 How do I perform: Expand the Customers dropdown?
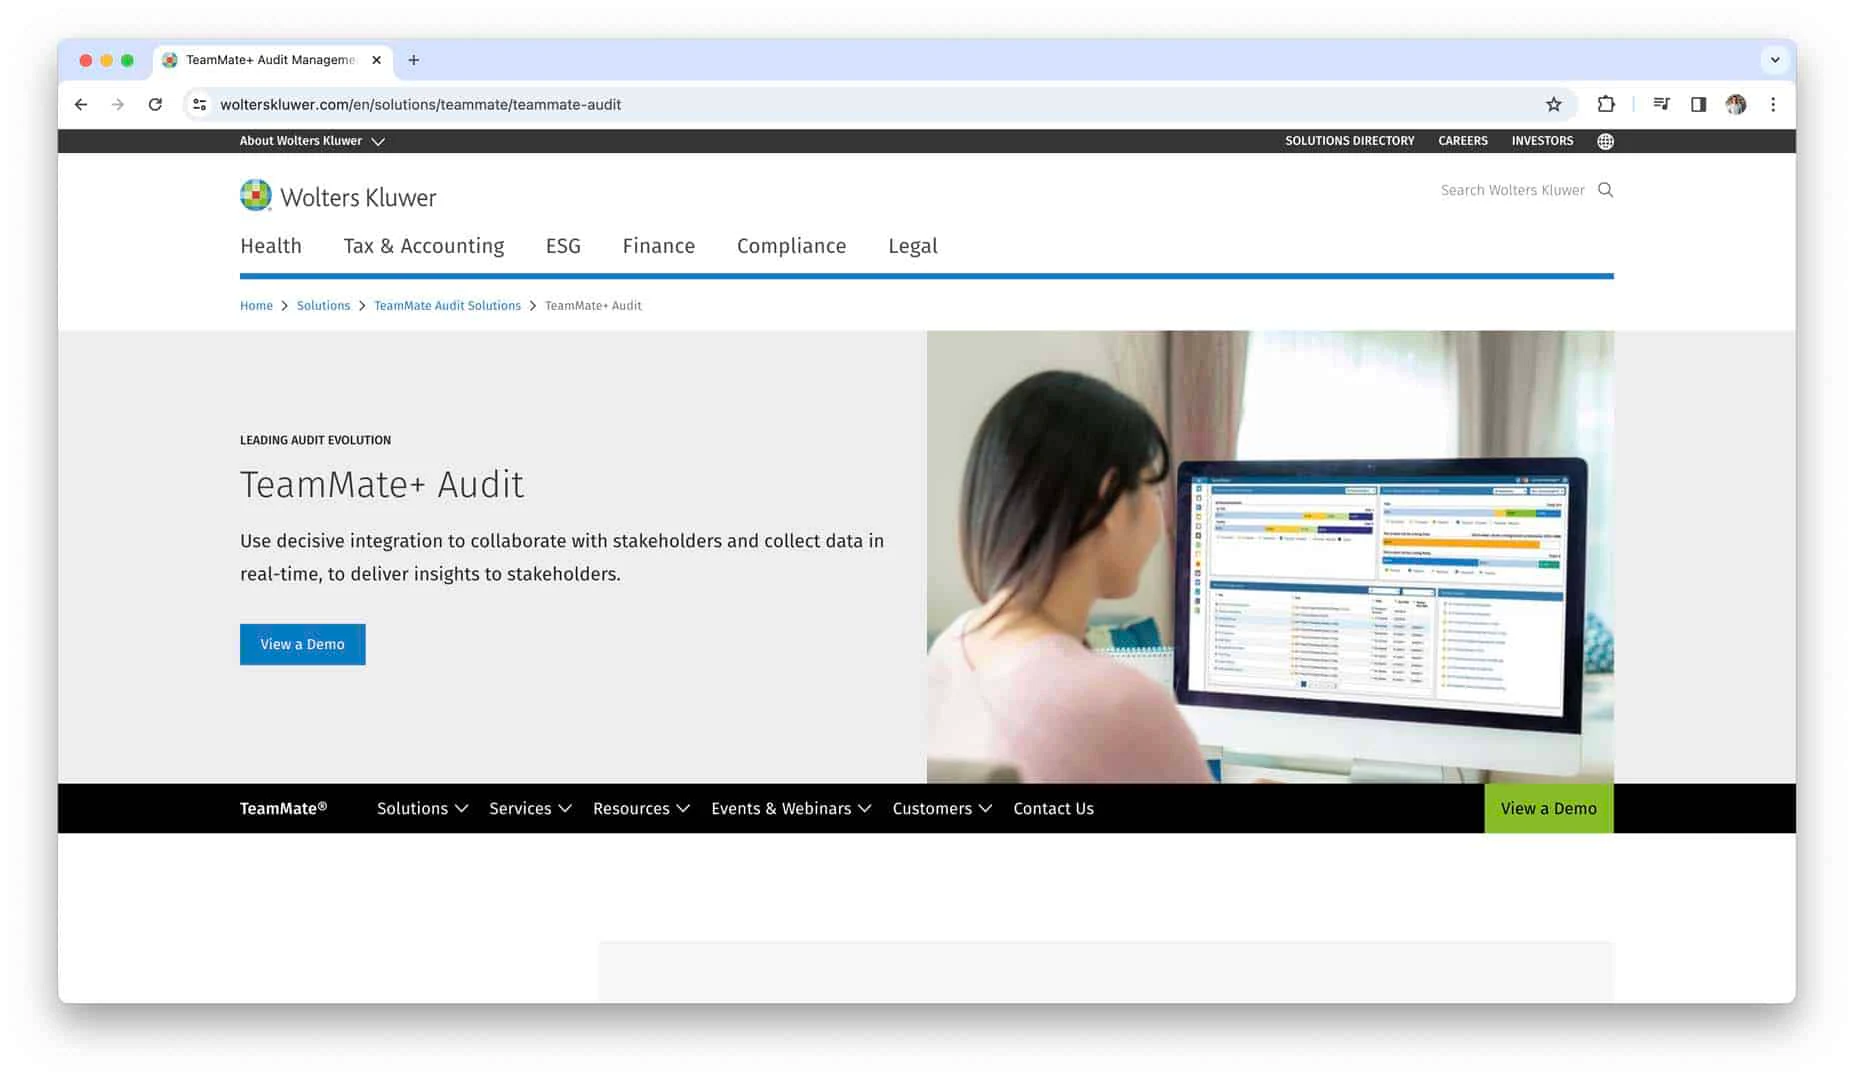pyautogui.click(x=942, y=808)
